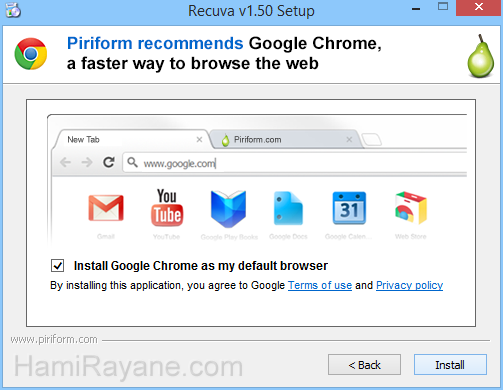
Task: Click the YouTube icon in the preview
Action: 167,207
